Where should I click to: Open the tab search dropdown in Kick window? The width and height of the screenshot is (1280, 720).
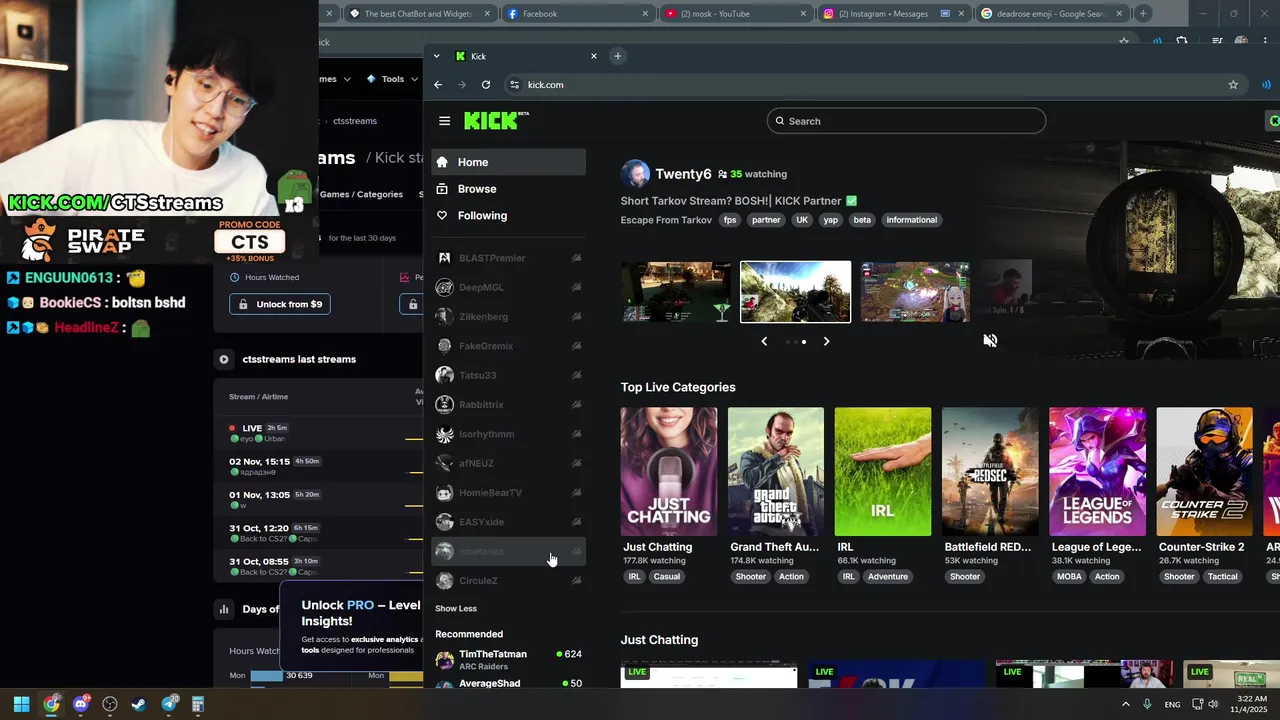tap(437, 56)
